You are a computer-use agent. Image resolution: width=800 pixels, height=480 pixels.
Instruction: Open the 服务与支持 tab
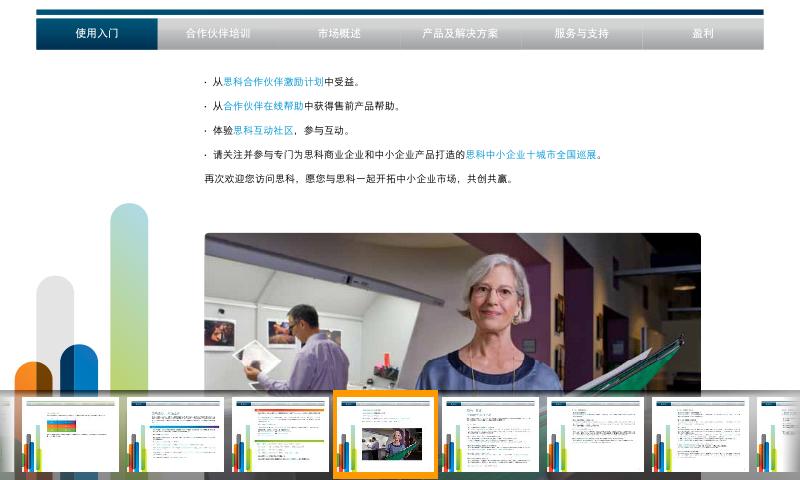581,34
